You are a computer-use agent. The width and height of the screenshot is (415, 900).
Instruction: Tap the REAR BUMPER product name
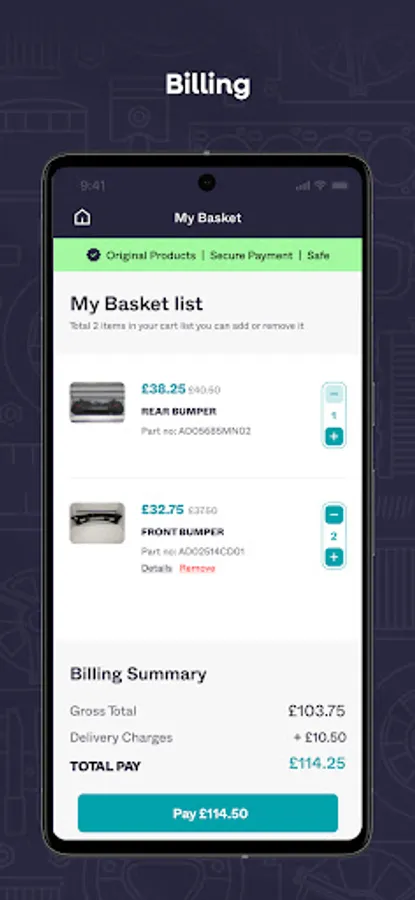point(179,412)
